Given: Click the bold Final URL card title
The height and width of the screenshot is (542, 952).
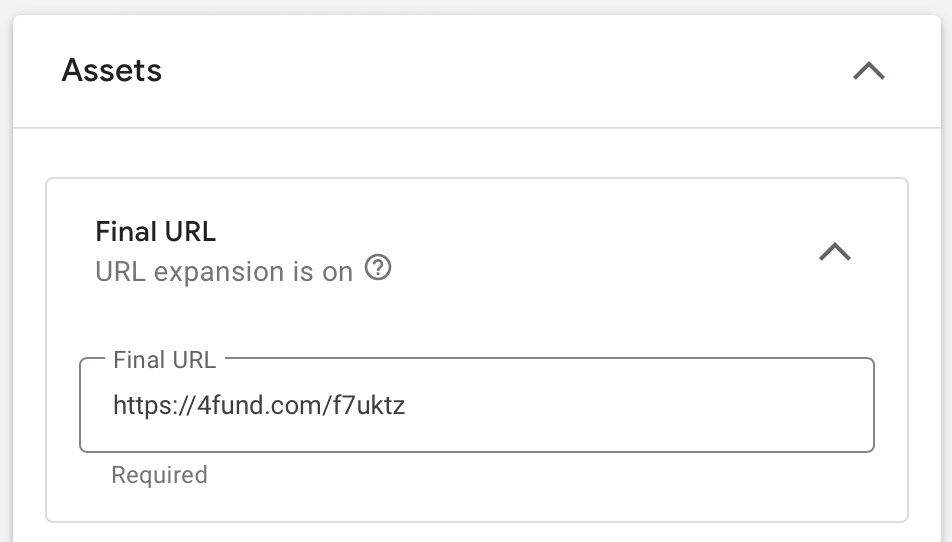Looking at the screenshot, I should (x=155, y=232).
